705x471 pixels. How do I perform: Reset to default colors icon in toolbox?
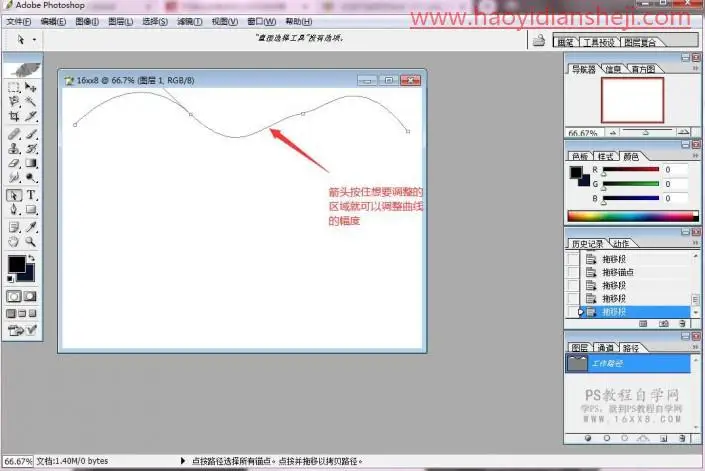coord(10,279)
